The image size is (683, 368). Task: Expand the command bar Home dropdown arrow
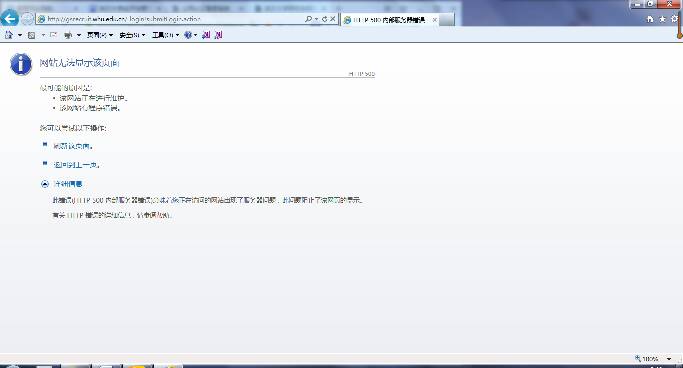point(20,35)
